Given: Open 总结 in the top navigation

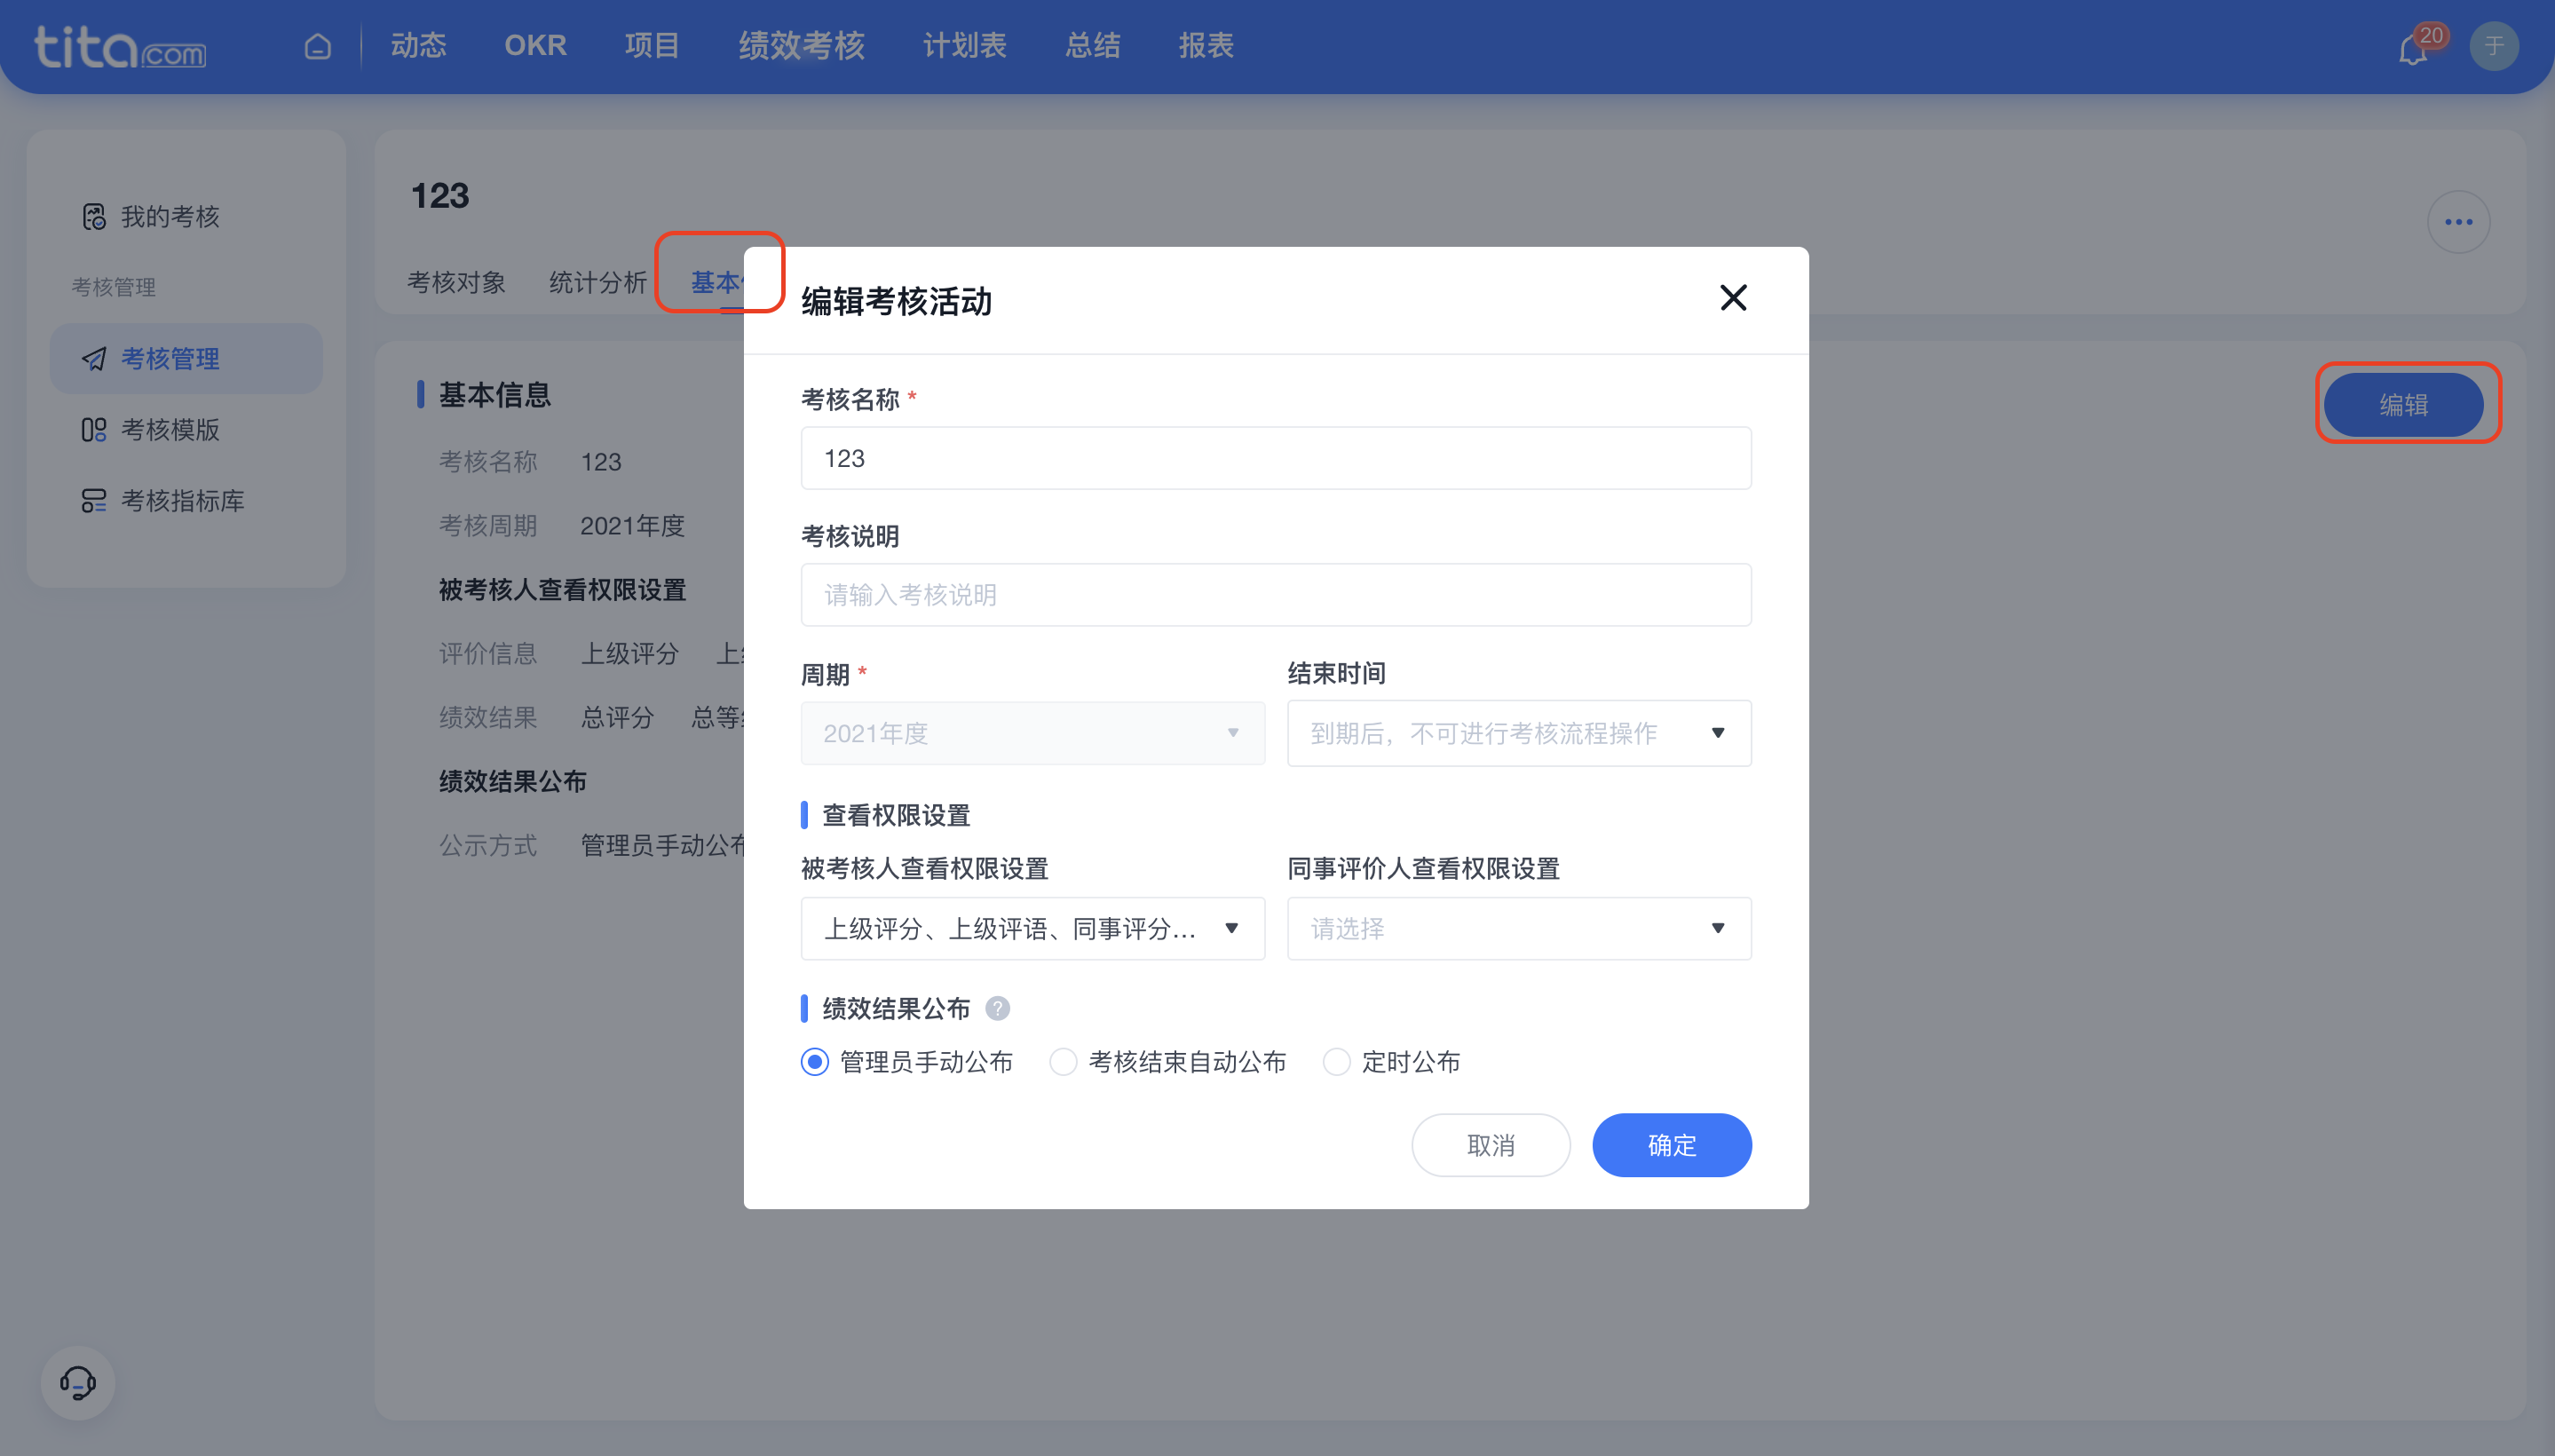Looking at the screenshot, I should point(1092,46).
